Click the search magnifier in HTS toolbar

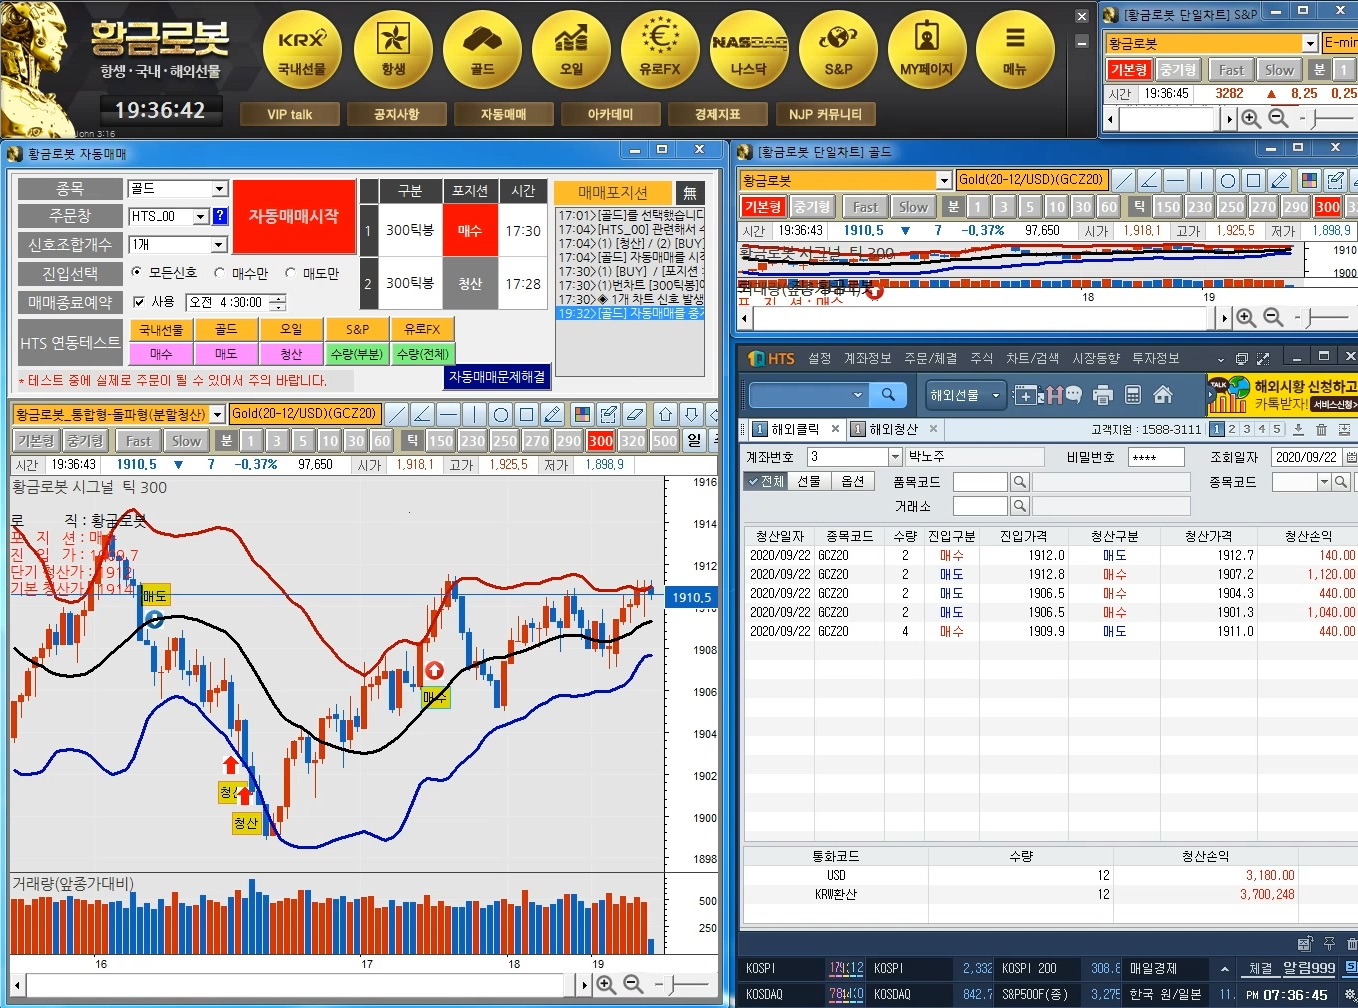point(888,395)
